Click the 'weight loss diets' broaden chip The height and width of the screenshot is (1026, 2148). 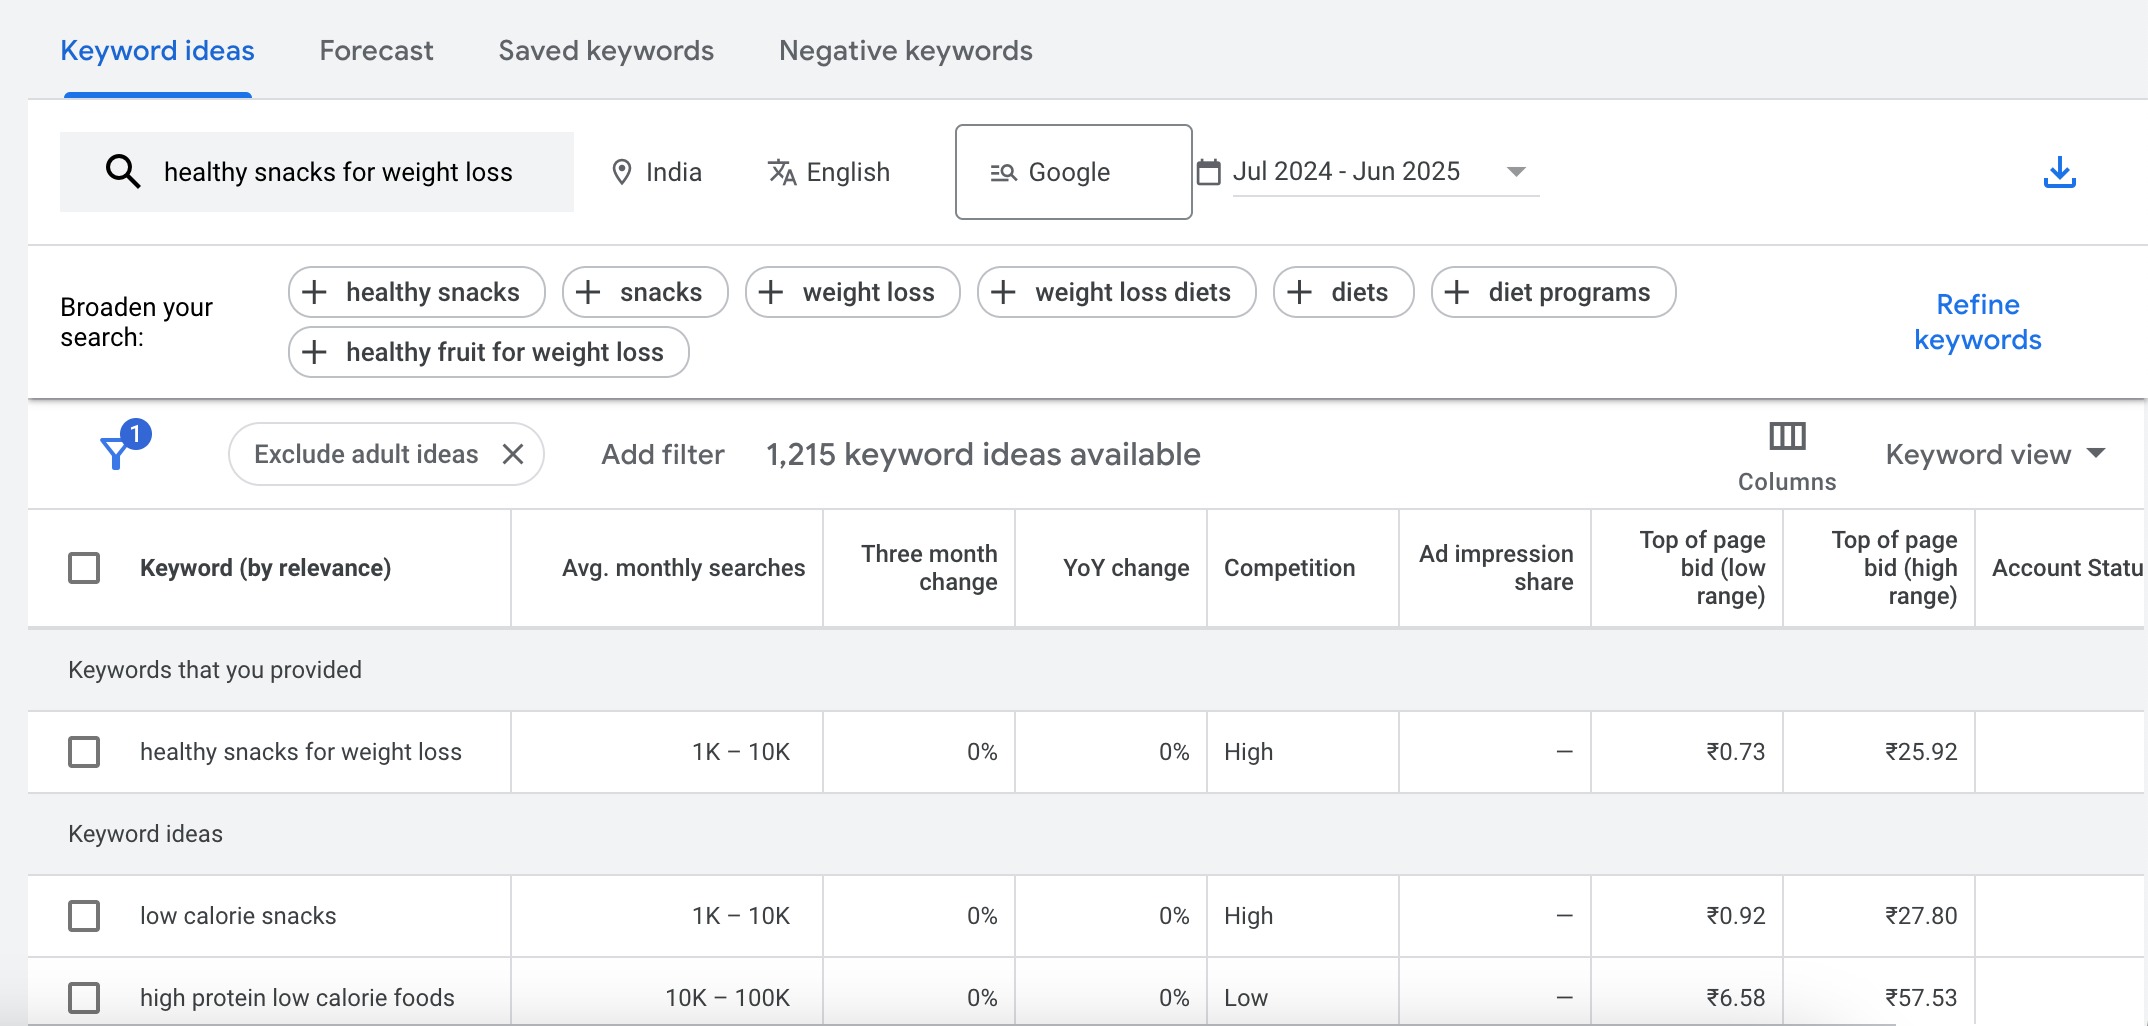[1116, 292]
